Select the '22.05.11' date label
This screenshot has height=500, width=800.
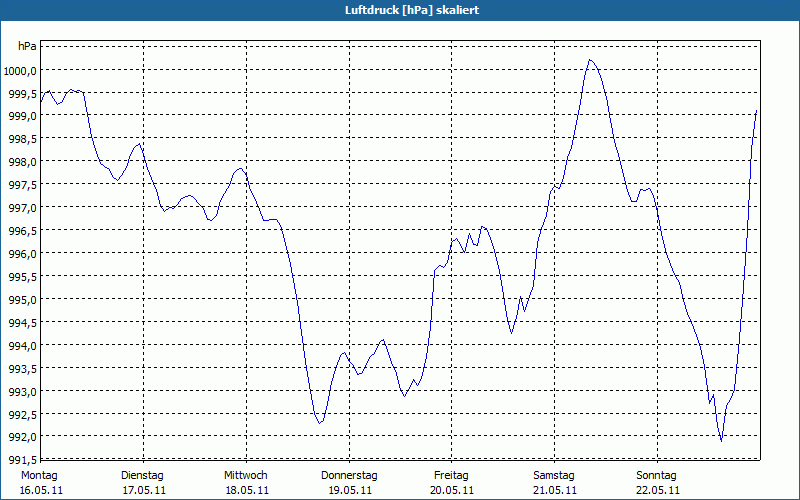(658, 491)
